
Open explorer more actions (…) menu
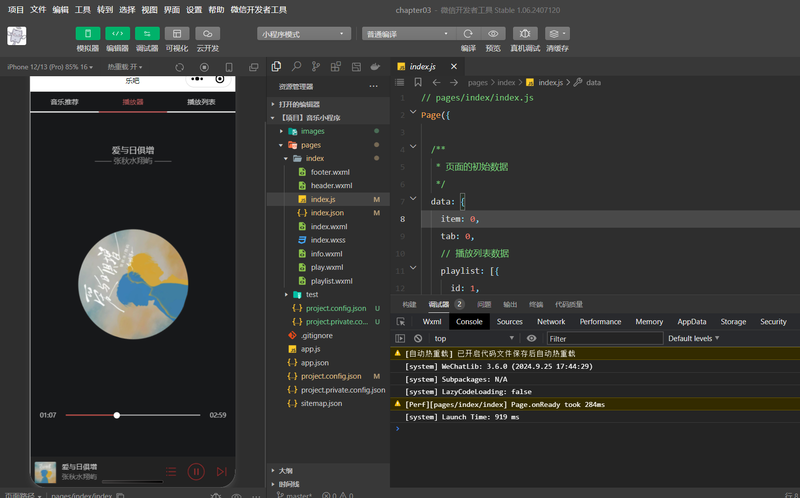click(x=373, y=86)
